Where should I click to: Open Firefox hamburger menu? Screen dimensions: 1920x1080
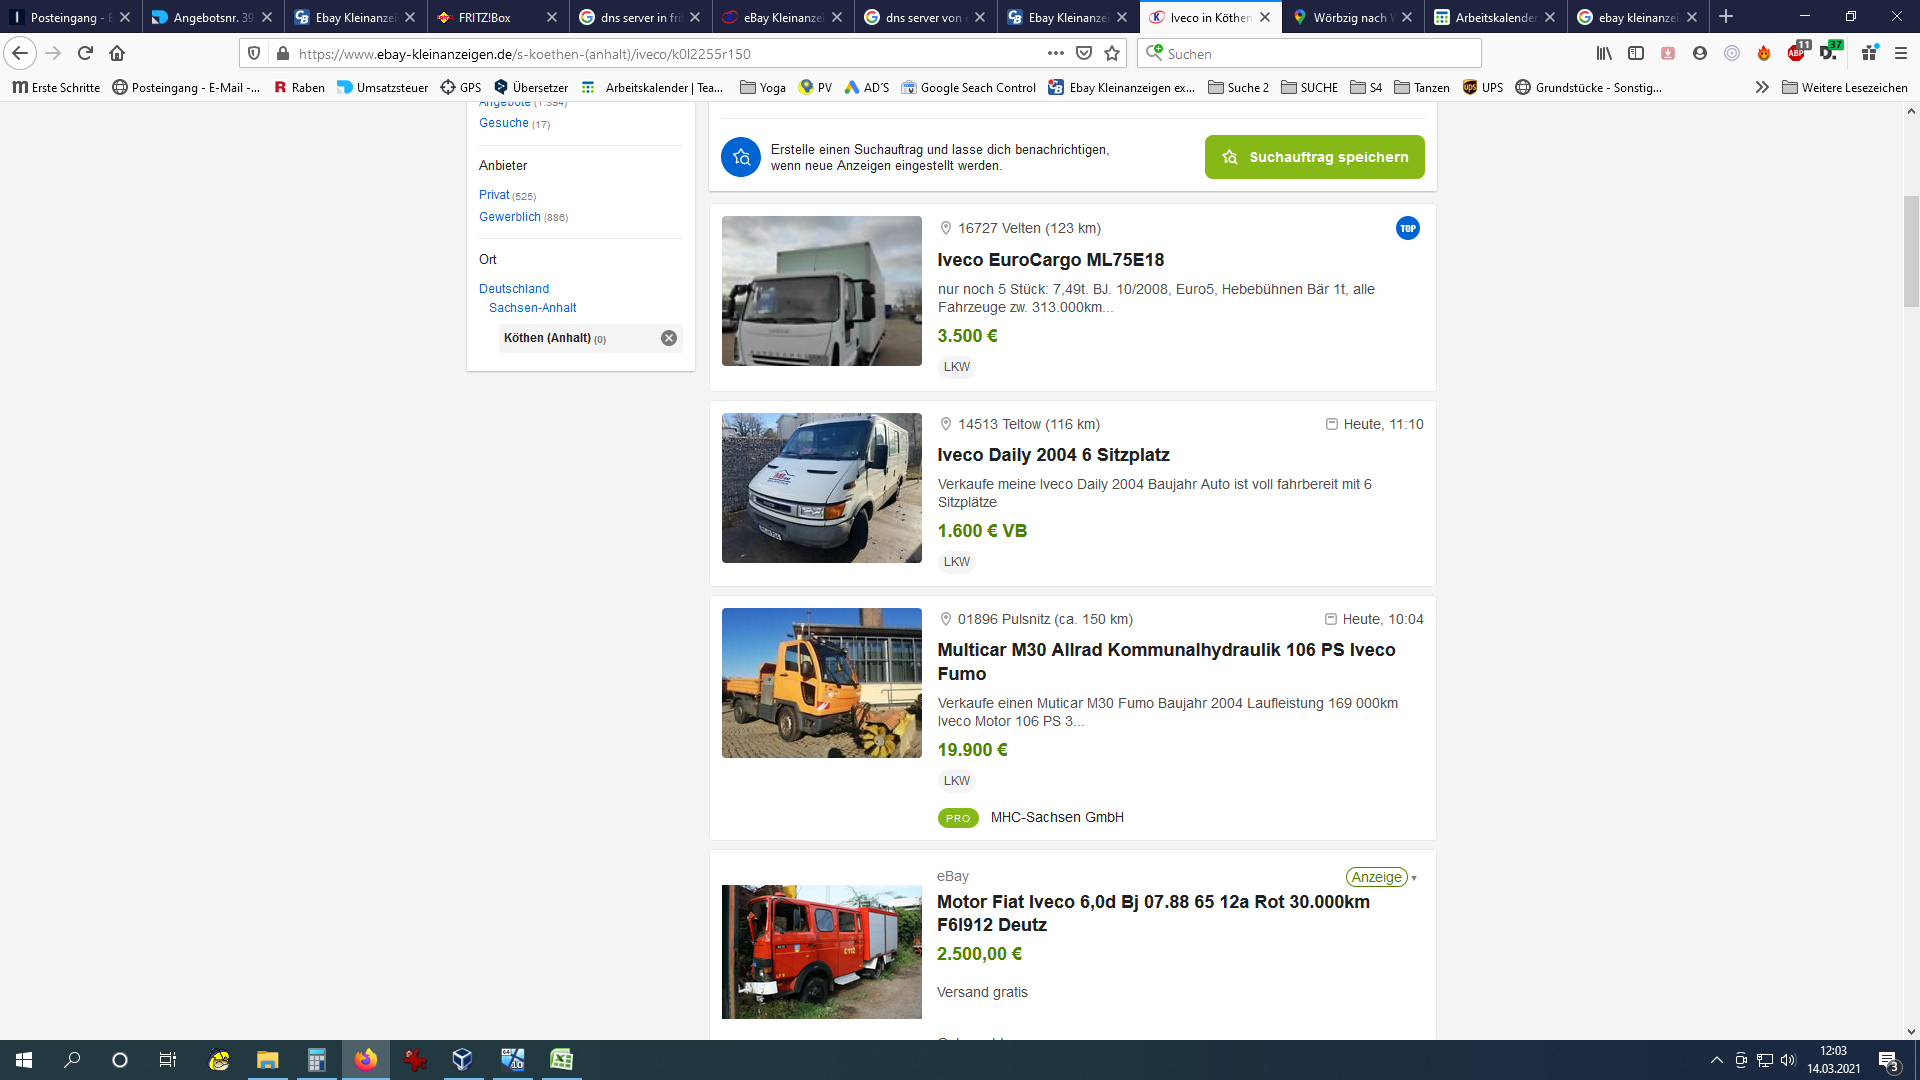[1901, 53]
